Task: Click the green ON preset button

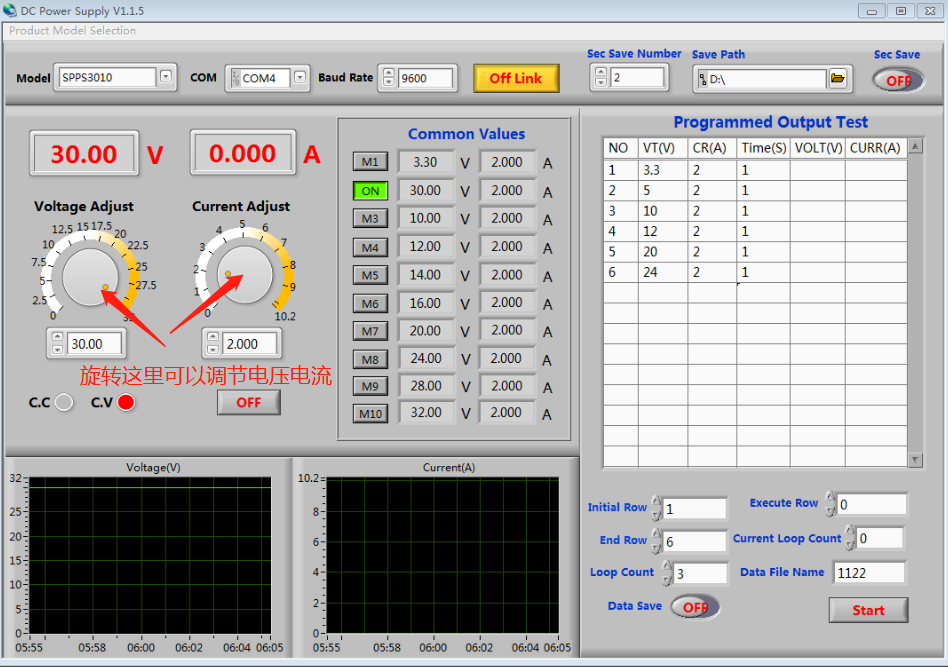Action: [x=370, y=190]
